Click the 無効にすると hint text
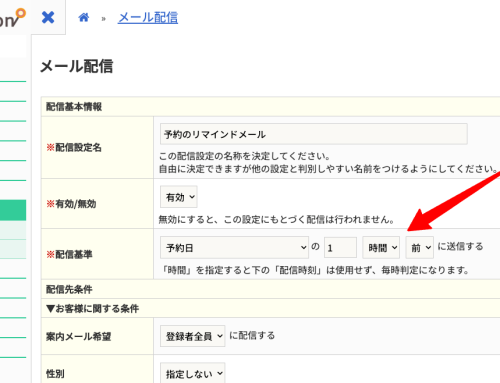This screenshot has width=500, height=383. click(277, 219)
